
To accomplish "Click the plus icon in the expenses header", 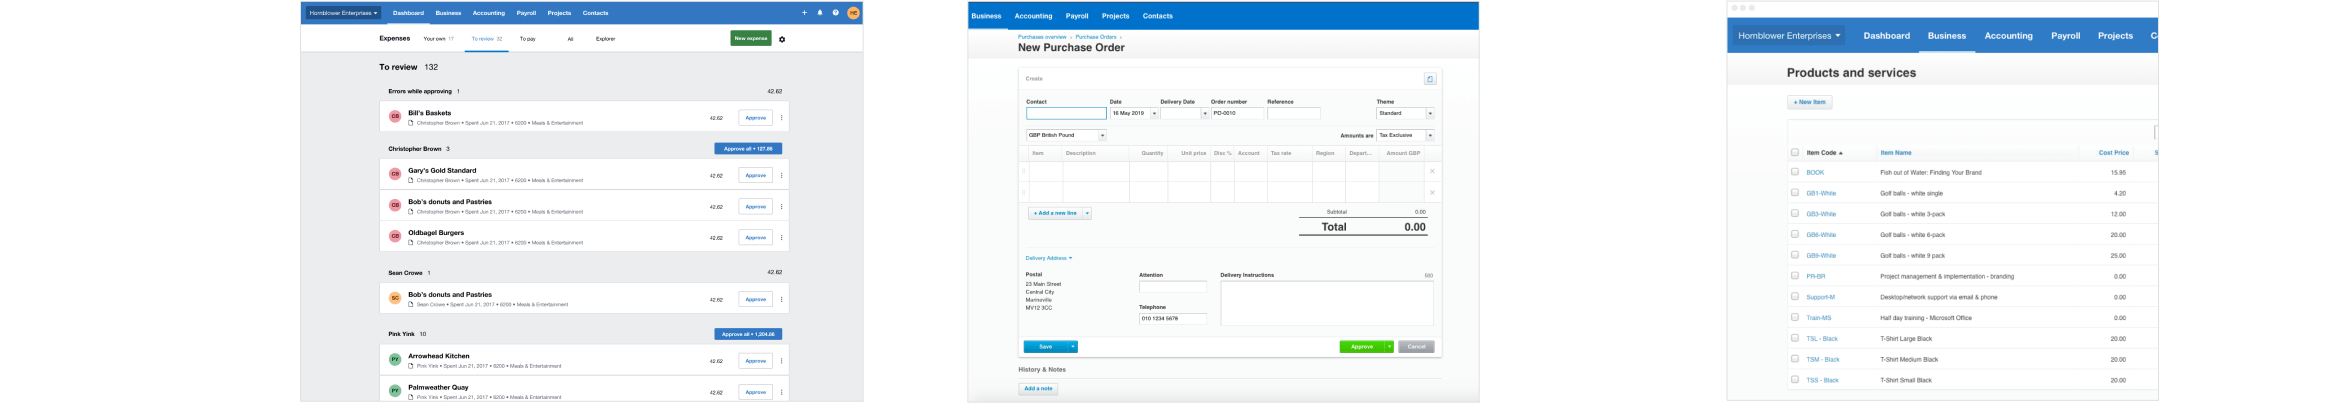I will tap(804, 13).
